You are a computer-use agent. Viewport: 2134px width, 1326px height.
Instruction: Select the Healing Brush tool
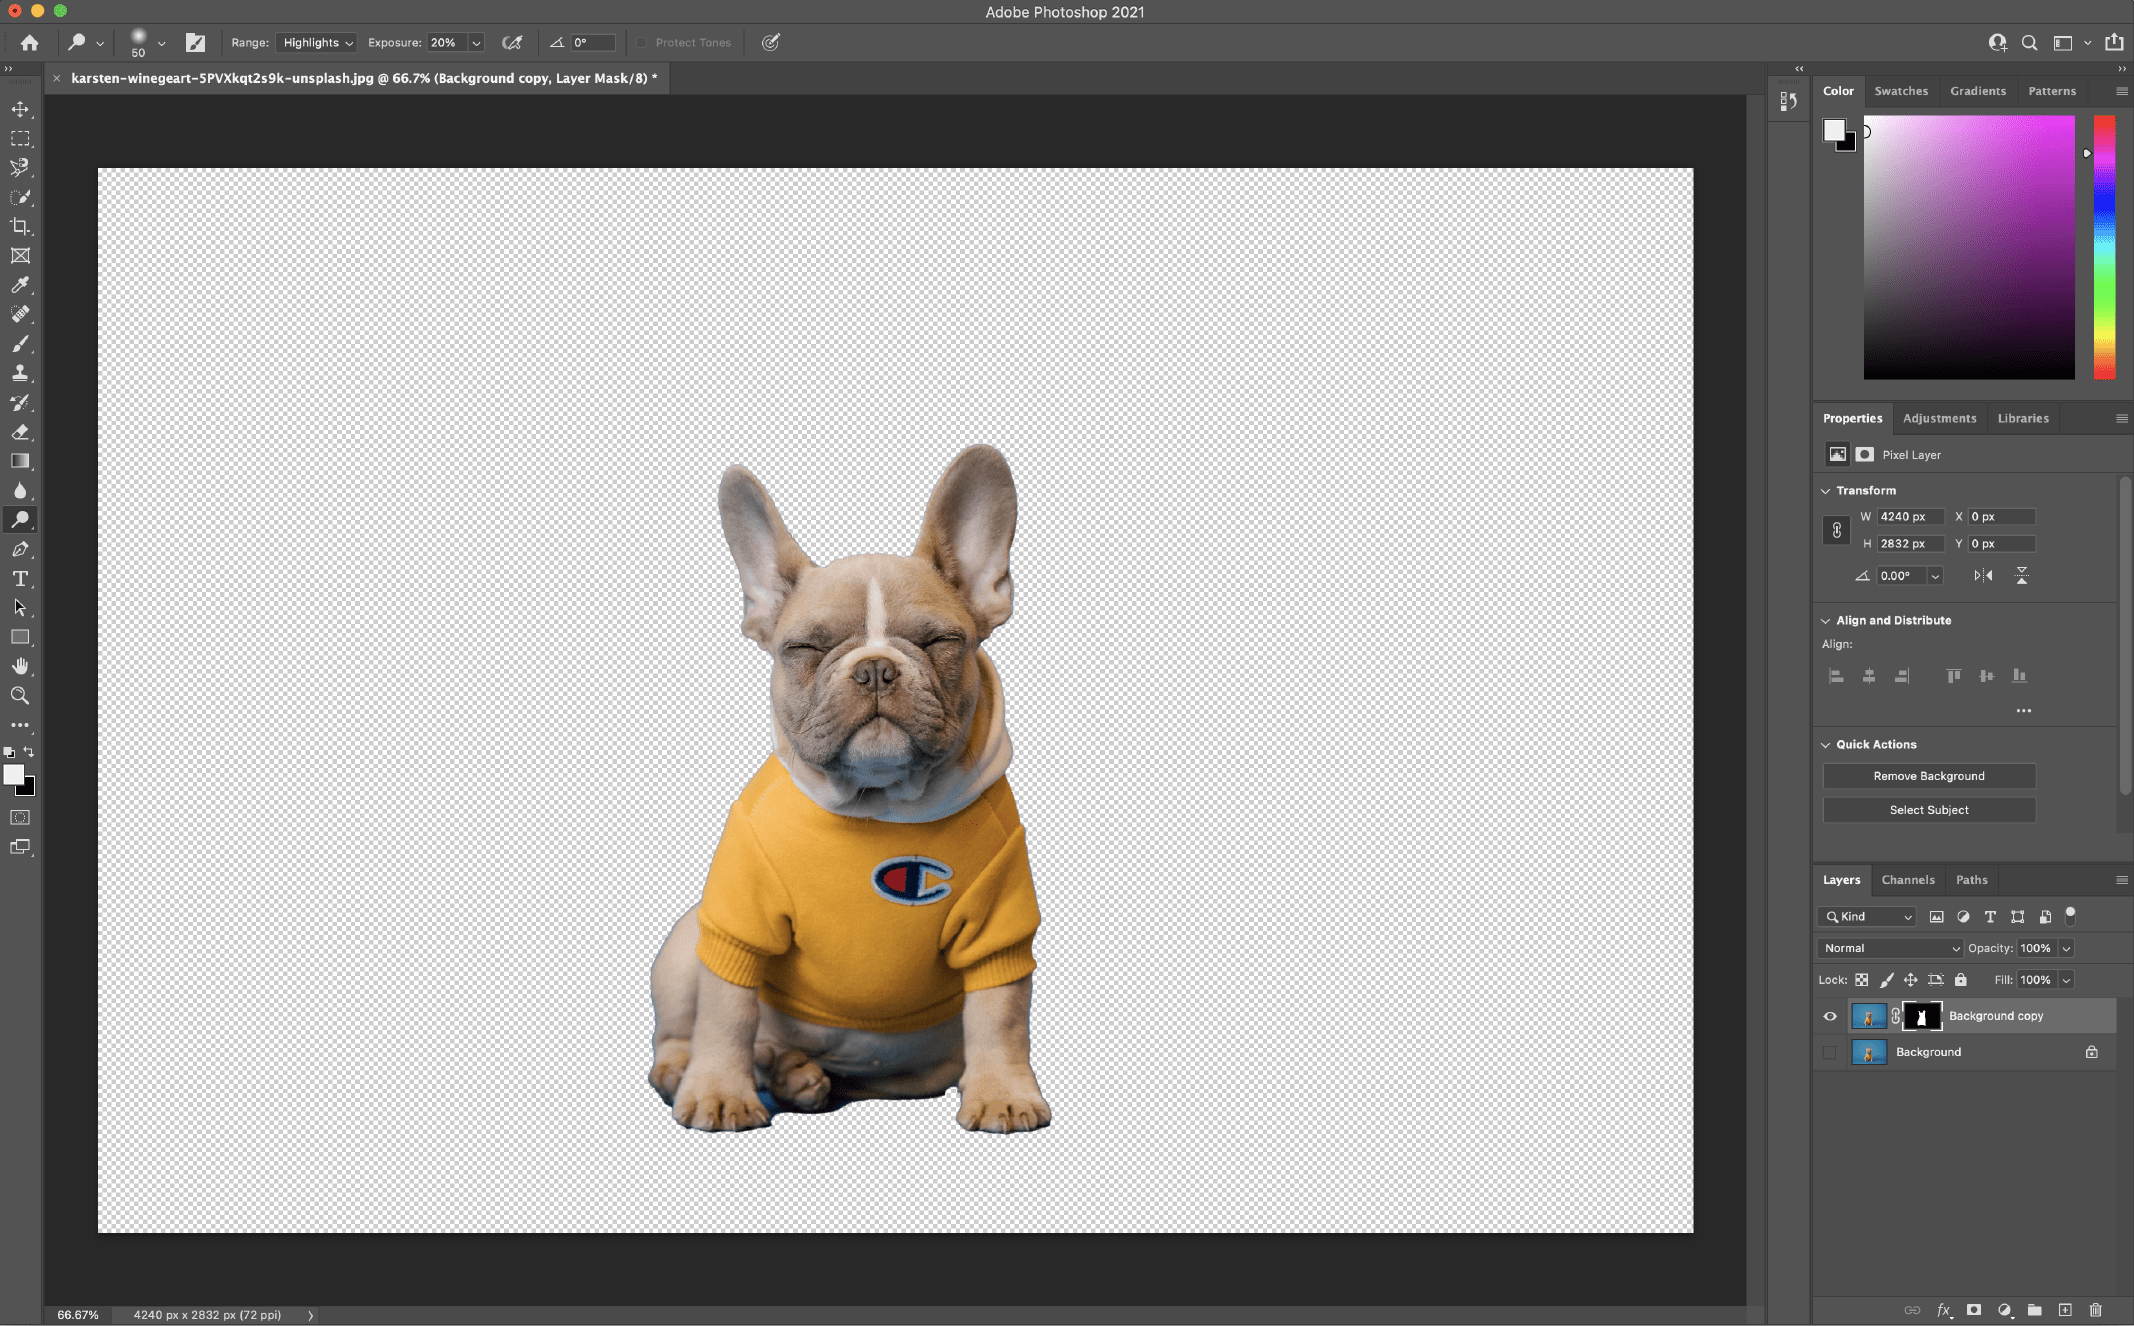(x=20, y=313)
